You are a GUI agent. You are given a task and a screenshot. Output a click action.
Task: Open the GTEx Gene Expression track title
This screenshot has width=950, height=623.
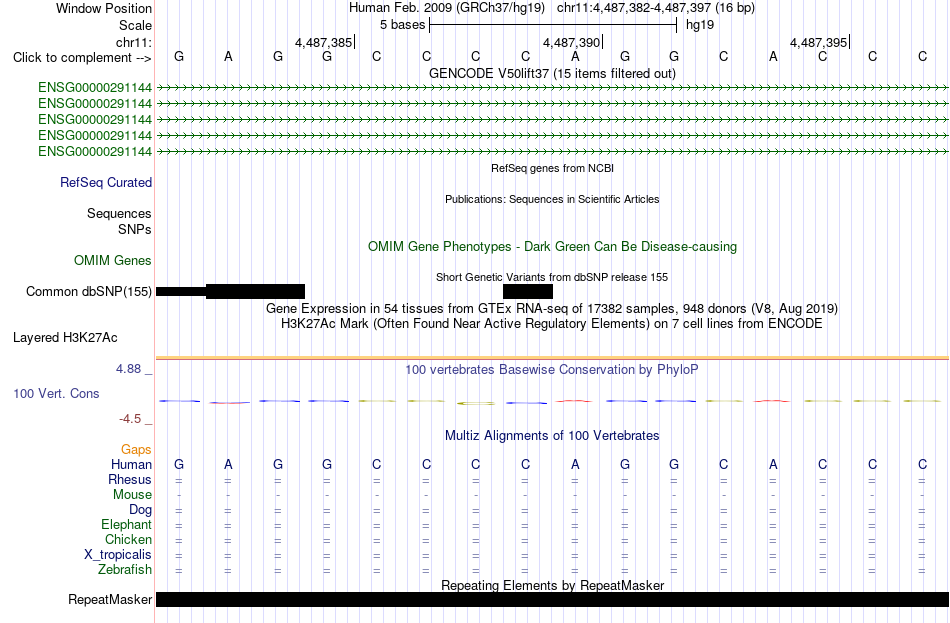point(552,308)
